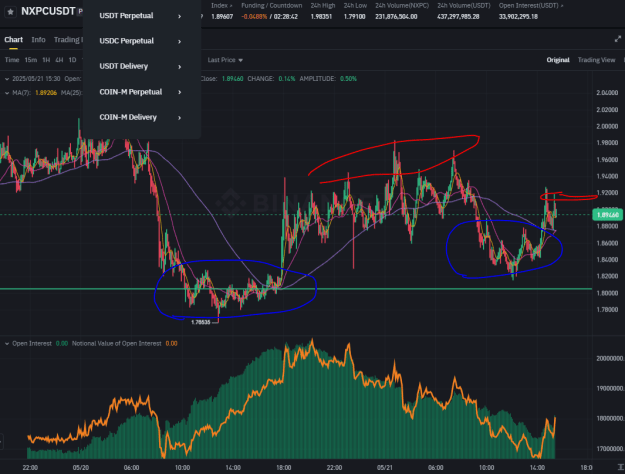Open the Open Interest(USDT) link

point(531,6)
